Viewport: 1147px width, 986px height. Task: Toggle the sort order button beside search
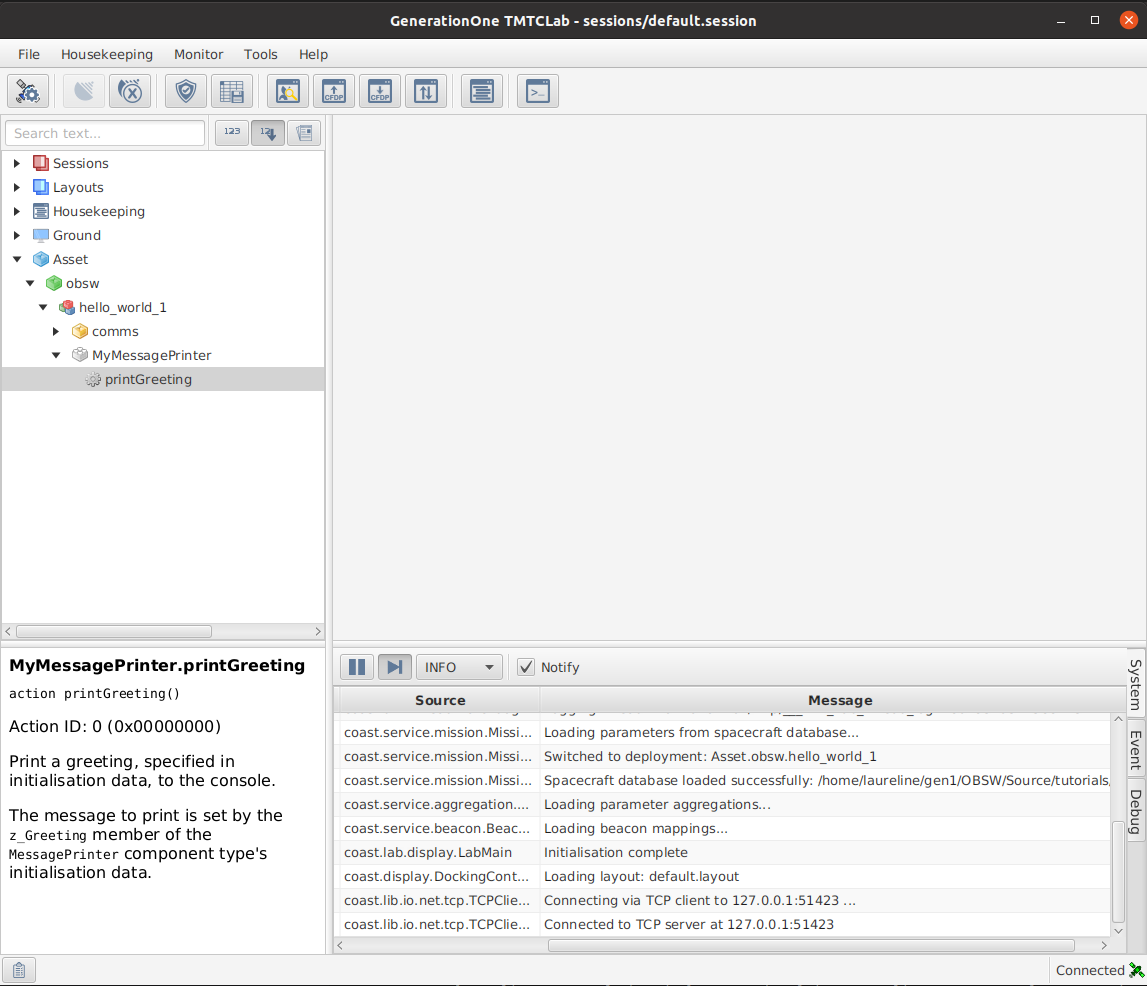268,133
